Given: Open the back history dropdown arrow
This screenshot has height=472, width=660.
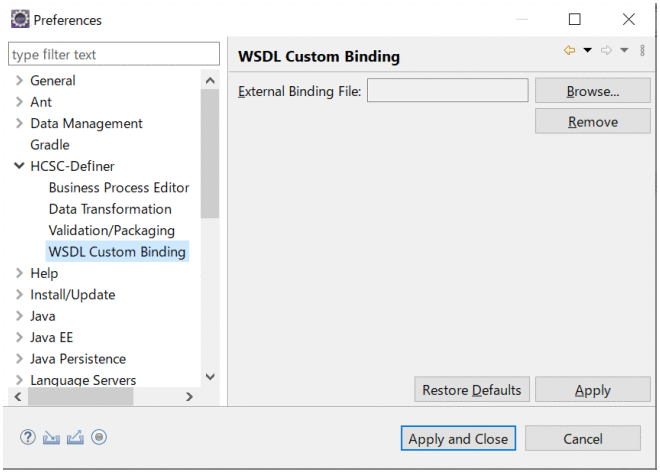Looking at the screenshot, I should coord(588,51).
